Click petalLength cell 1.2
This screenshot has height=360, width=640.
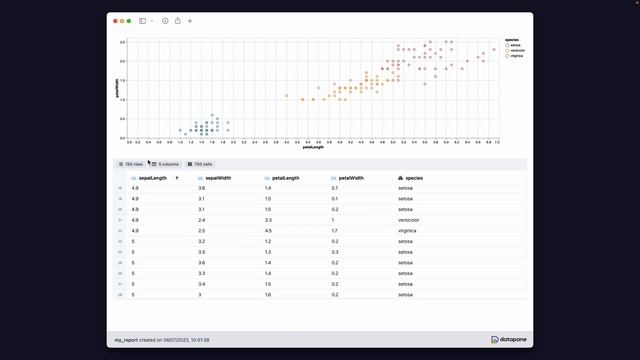point(268,241)
